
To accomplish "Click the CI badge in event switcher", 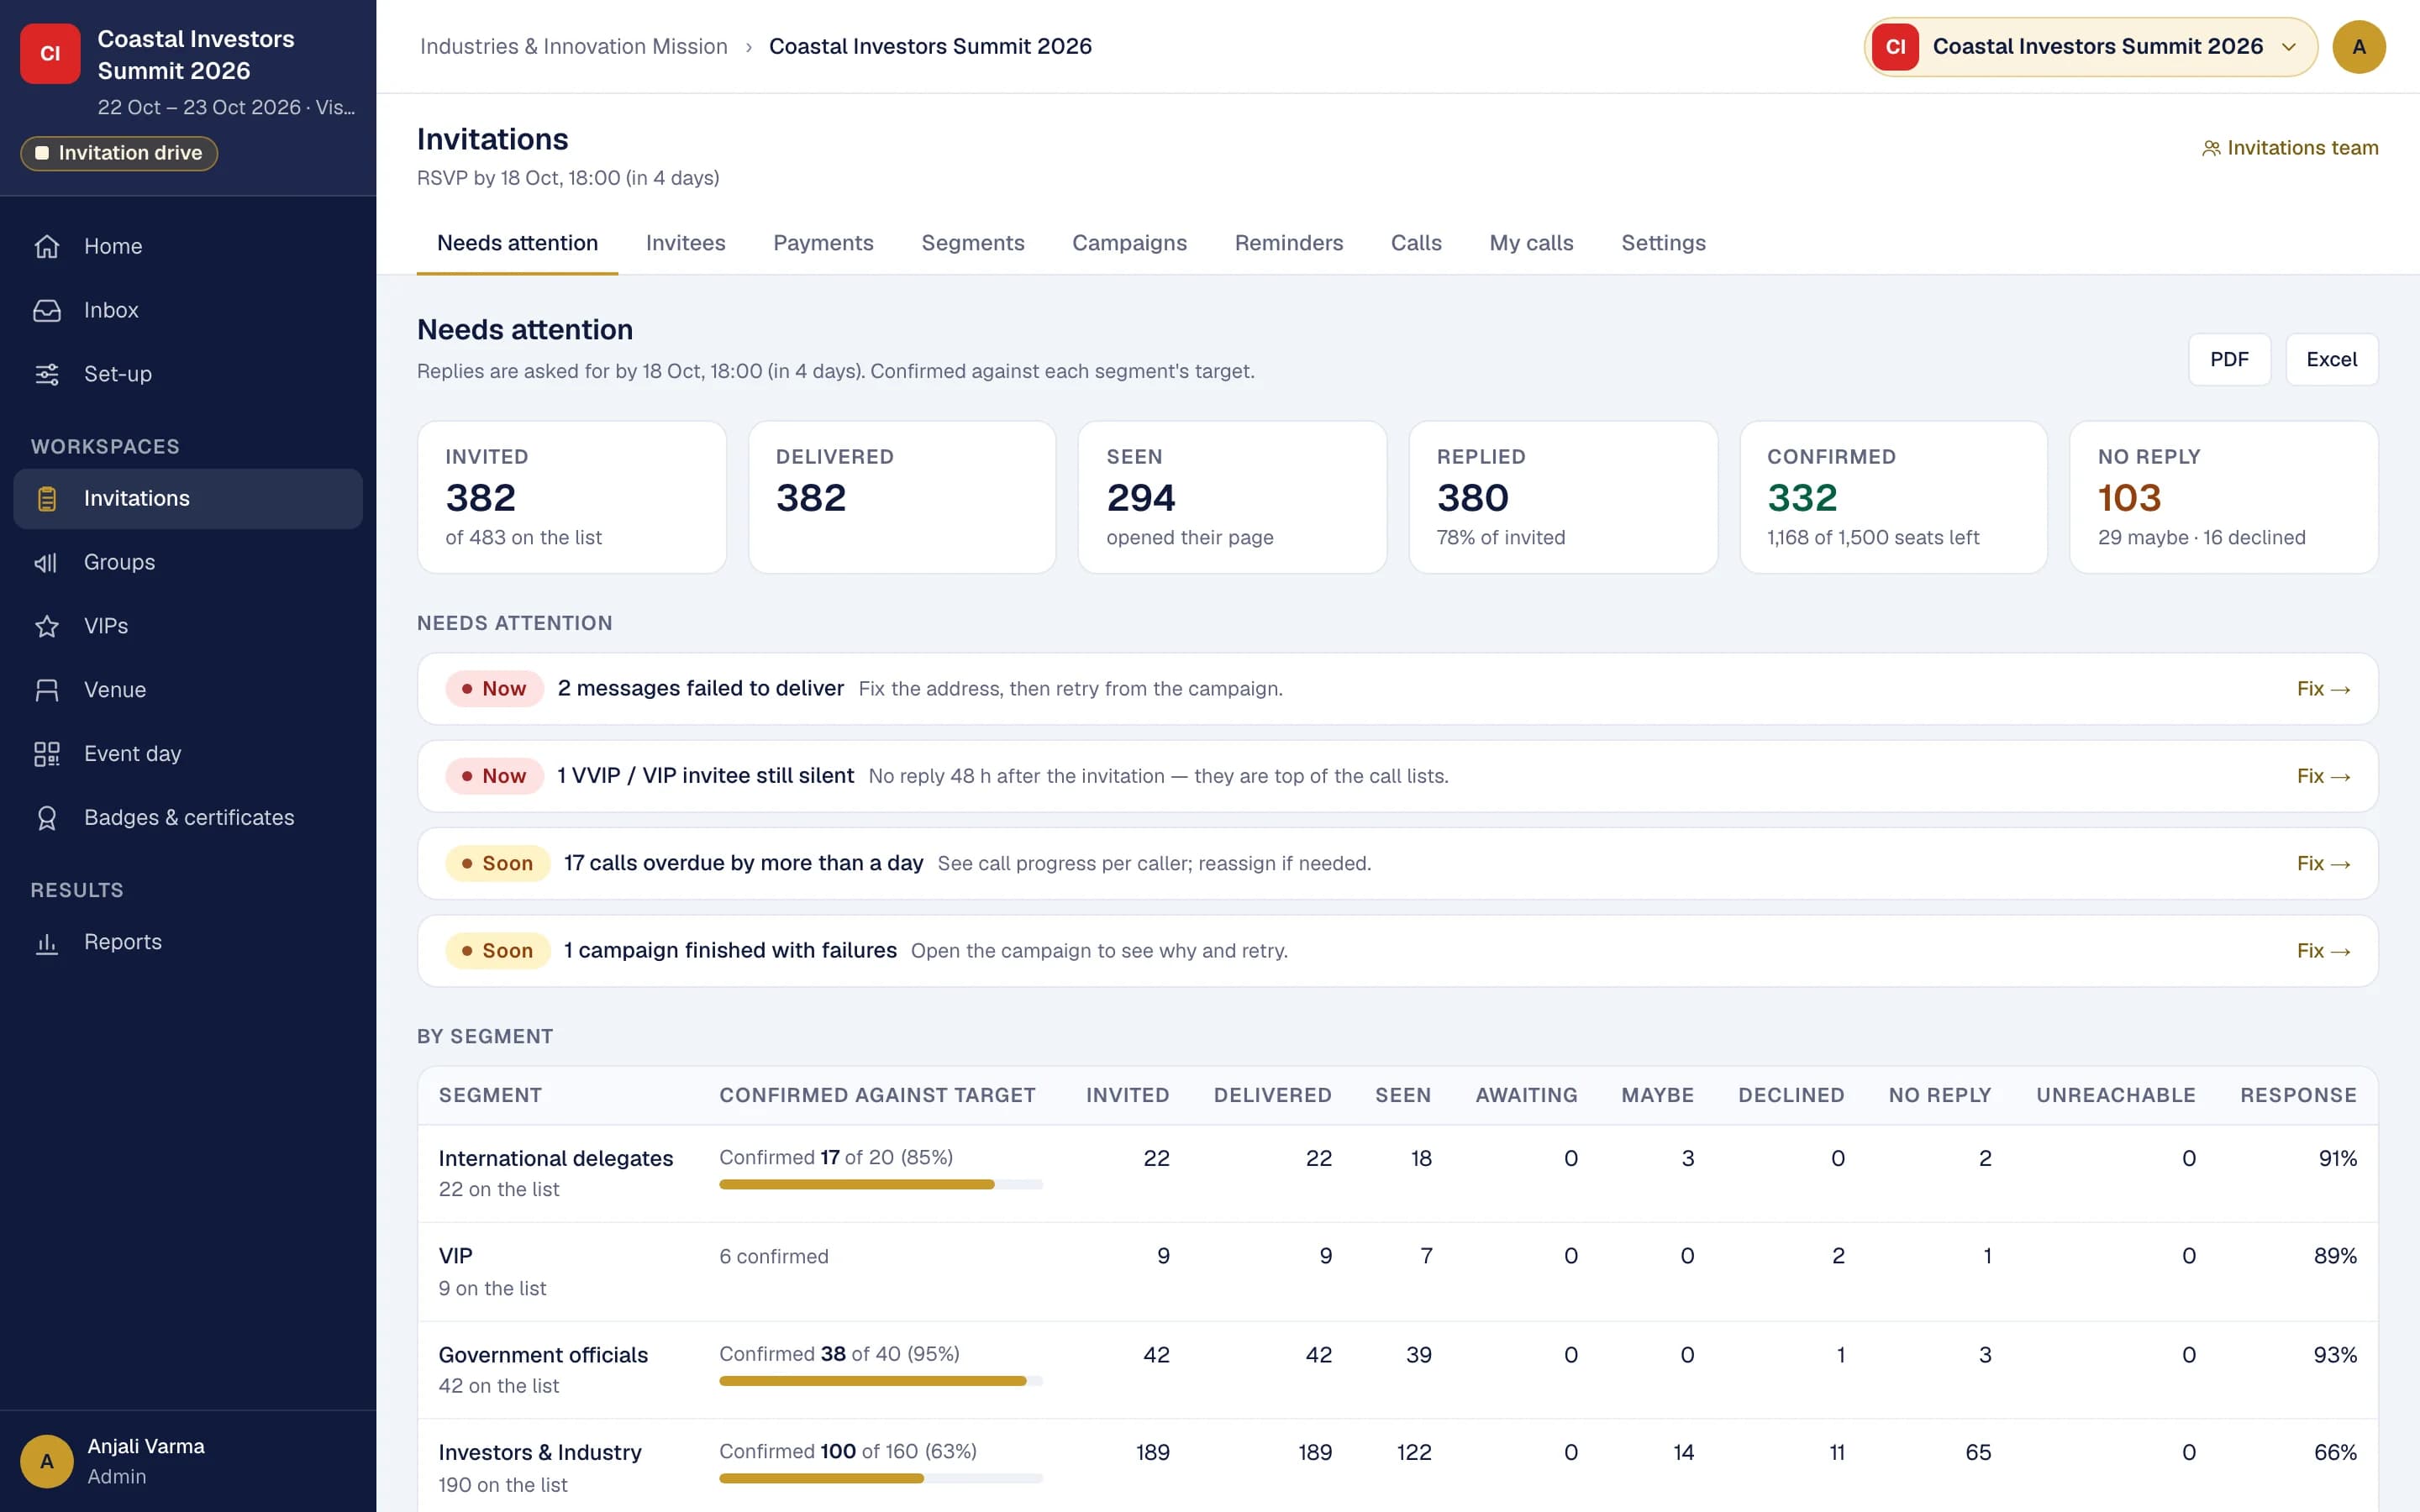I will coord(1895,47).
